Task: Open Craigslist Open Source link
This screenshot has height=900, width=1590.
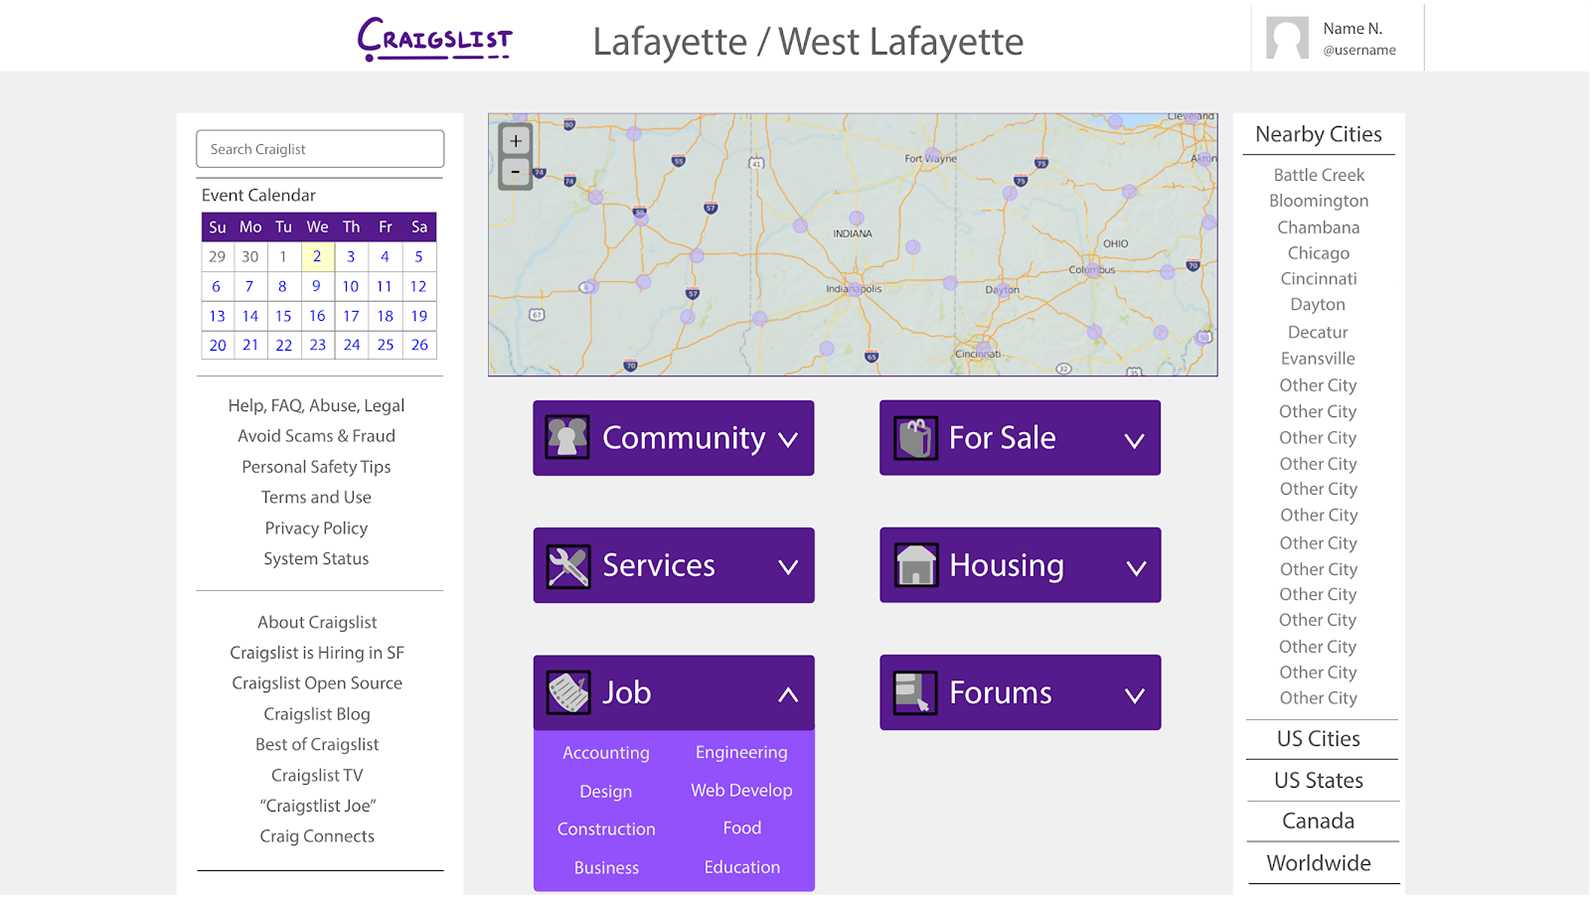Action: tap(317, 683)
